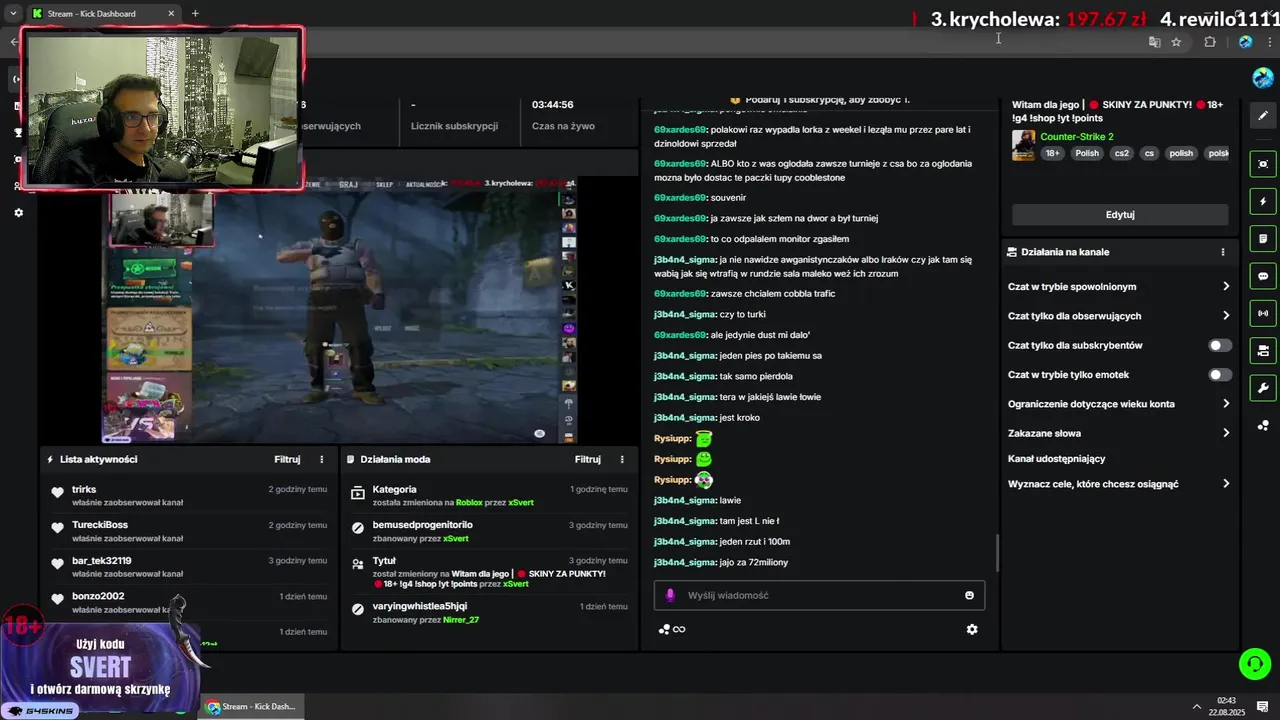The width and height of the screenshot is (1280, 720).
Task: Open Filtruj in Działania moda panel
Action: coord(588,459)
